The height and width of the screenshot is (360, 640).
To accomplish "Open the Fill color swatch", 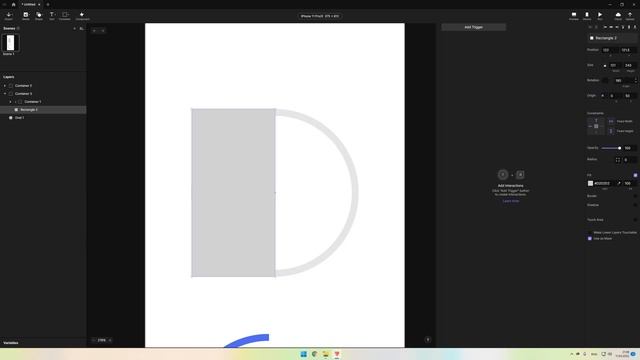I will 590,184.
